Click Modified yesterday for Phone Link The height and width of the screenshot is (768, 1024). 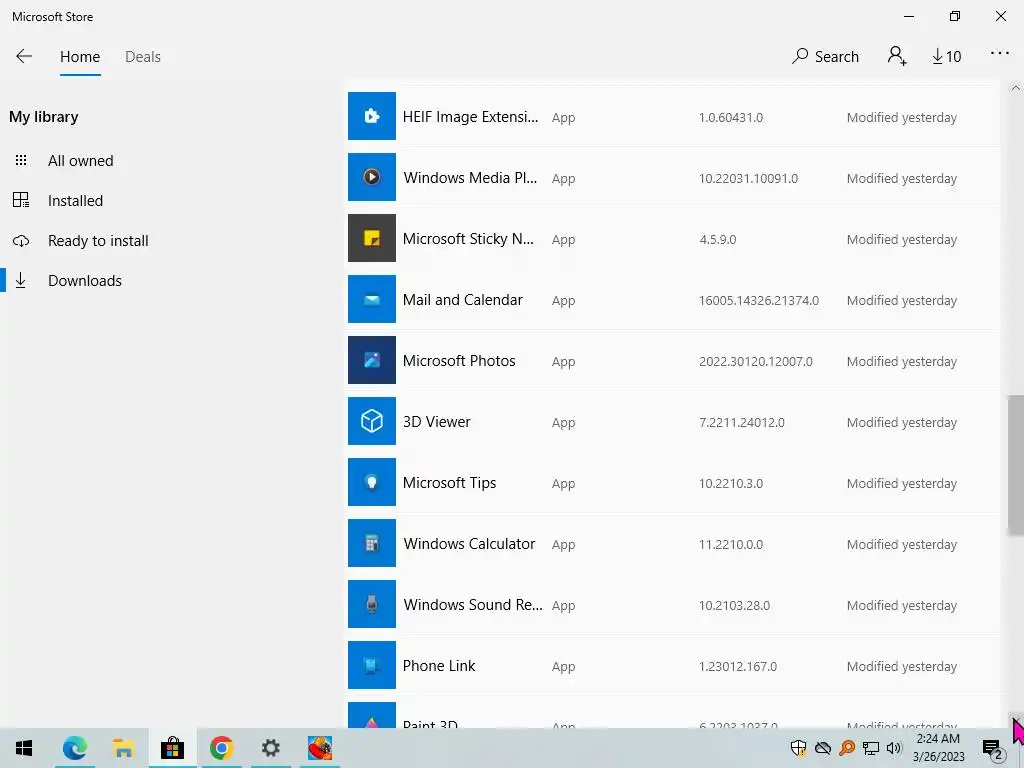point(902,667)
